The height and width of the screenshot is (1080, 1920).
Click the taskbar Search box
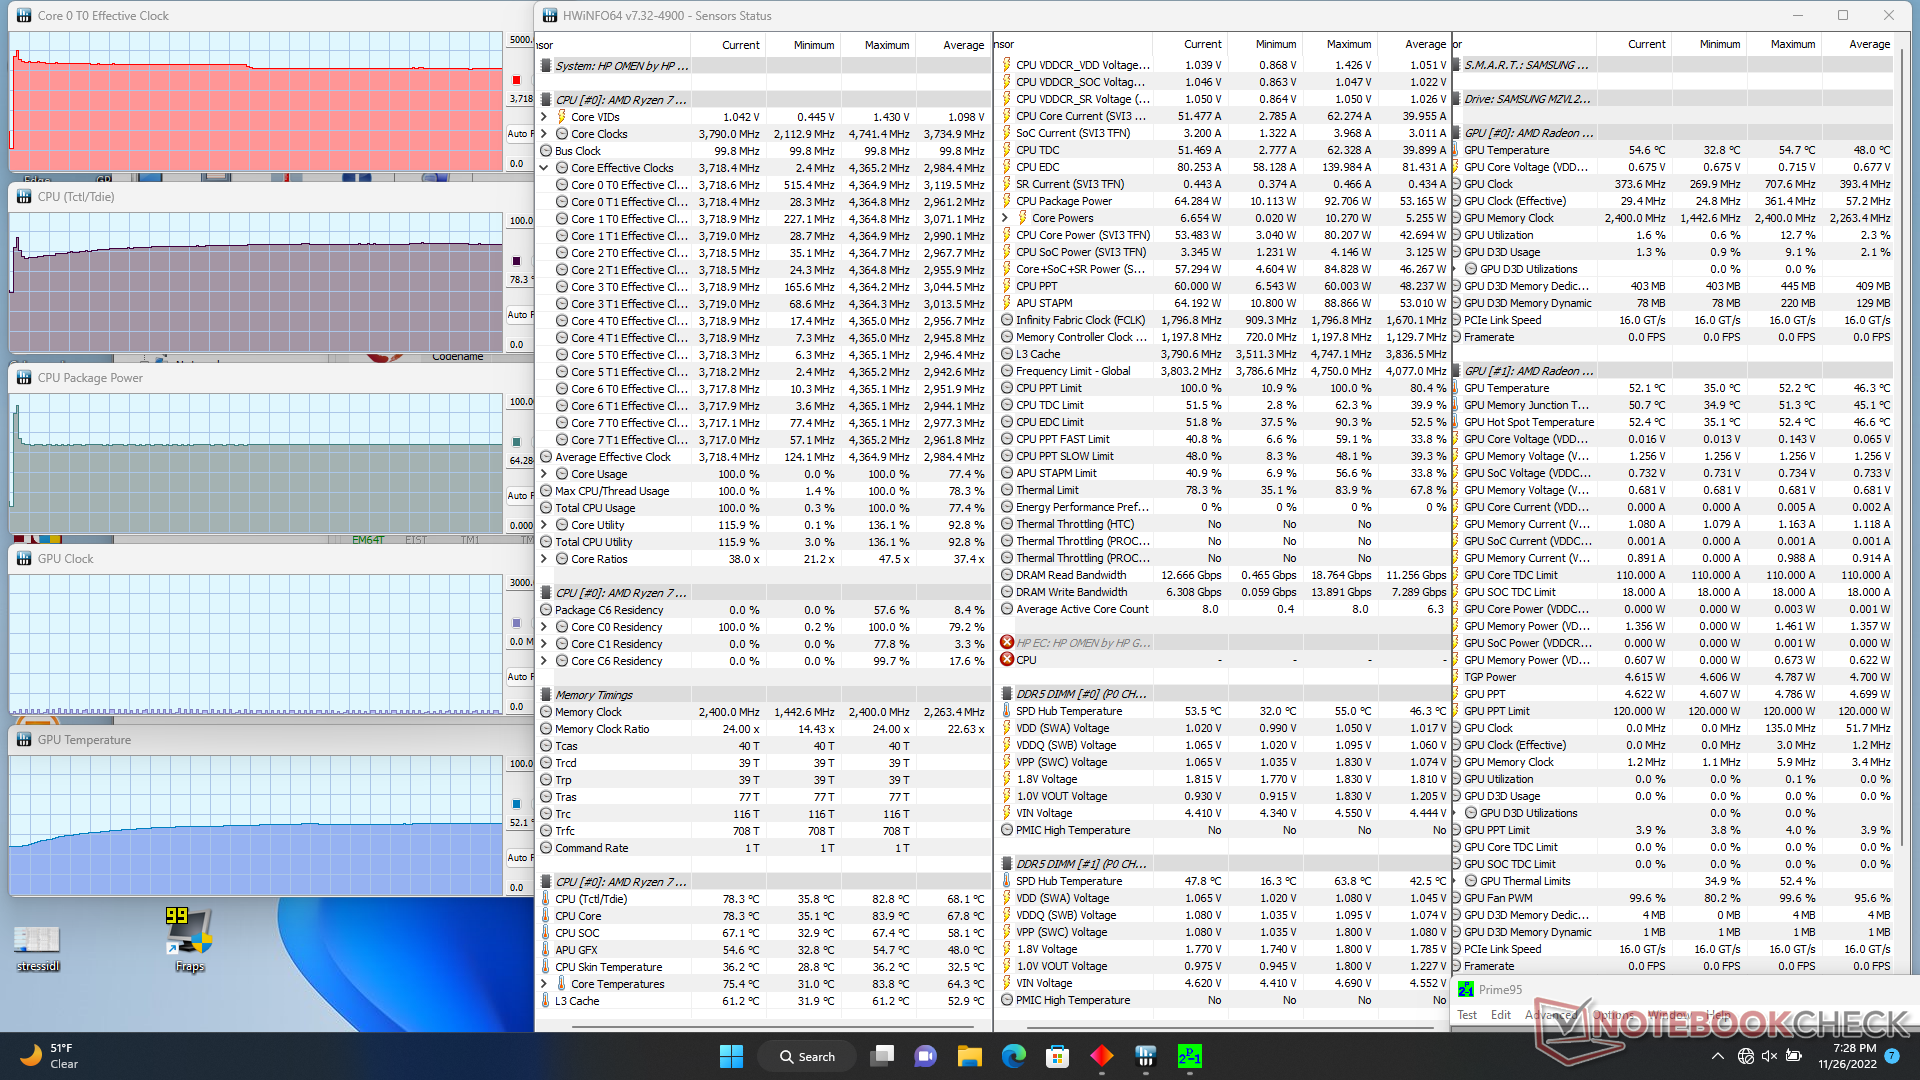point(808,1056)
